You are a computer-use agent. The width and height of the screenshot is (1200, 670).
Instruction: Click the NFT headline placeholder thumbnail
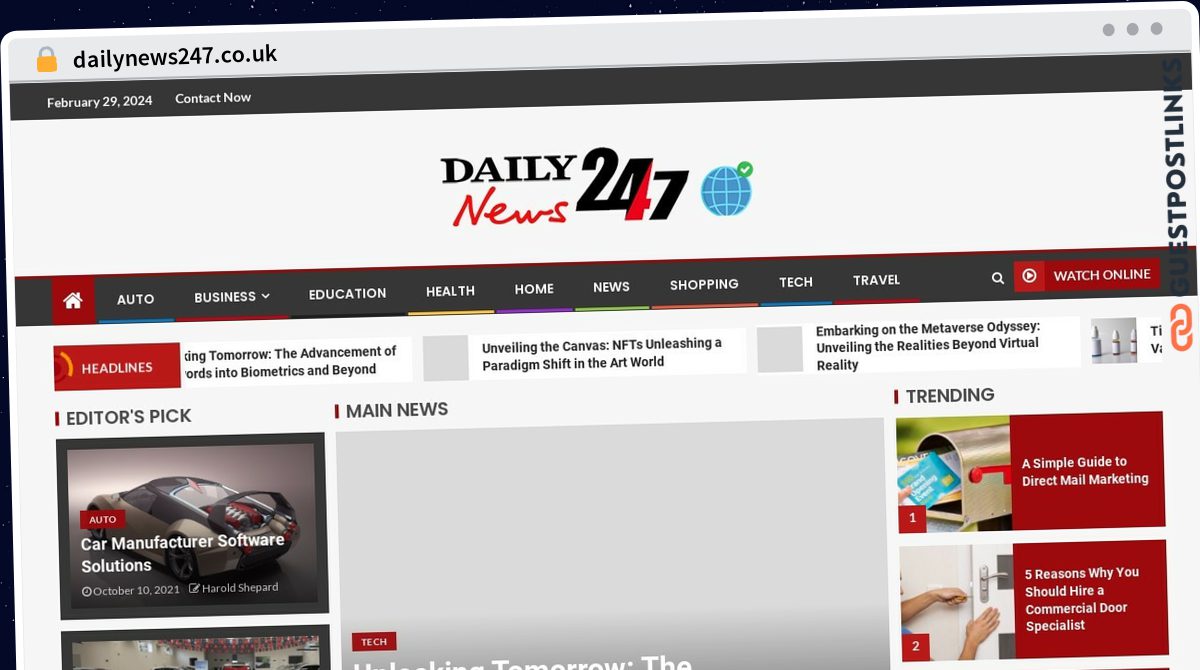coord(446,358)
